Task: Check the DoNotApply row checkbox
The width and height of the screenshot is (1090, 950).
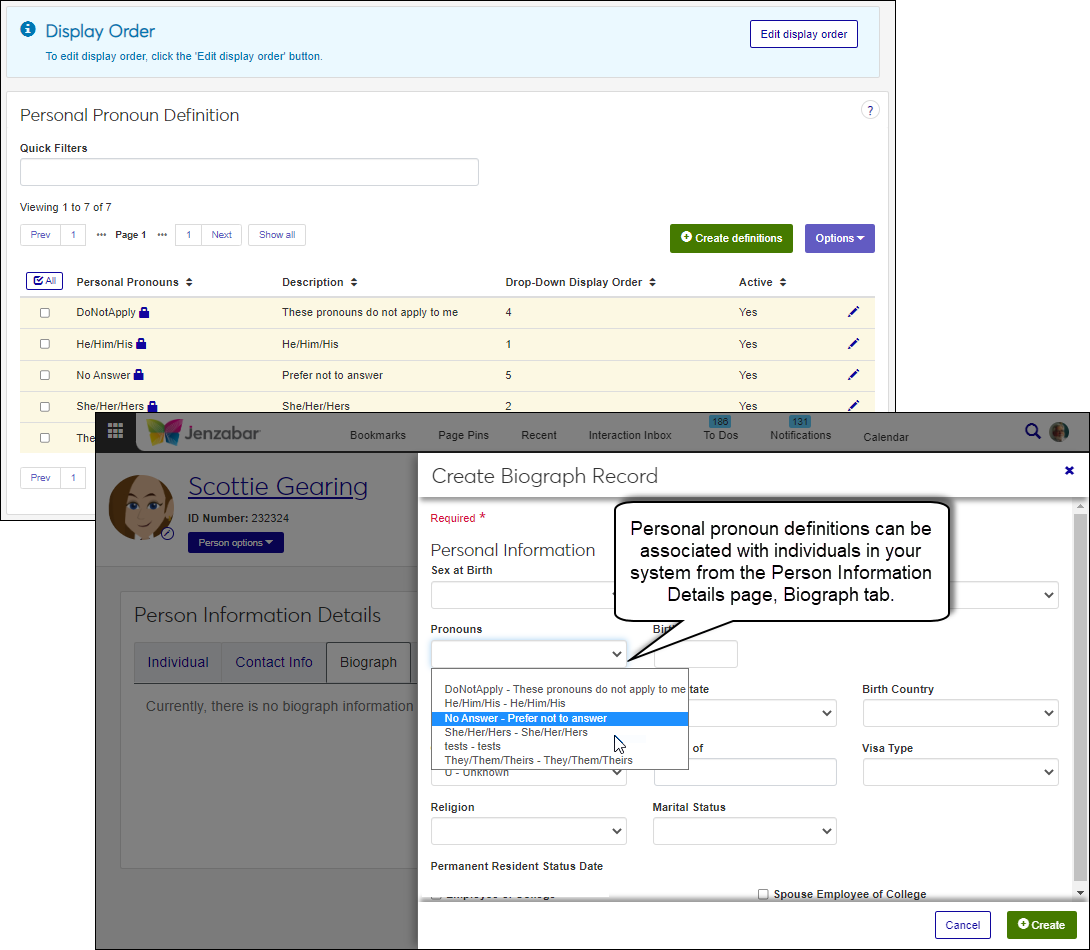Action: pyautogui.click(x=44, y=313)
